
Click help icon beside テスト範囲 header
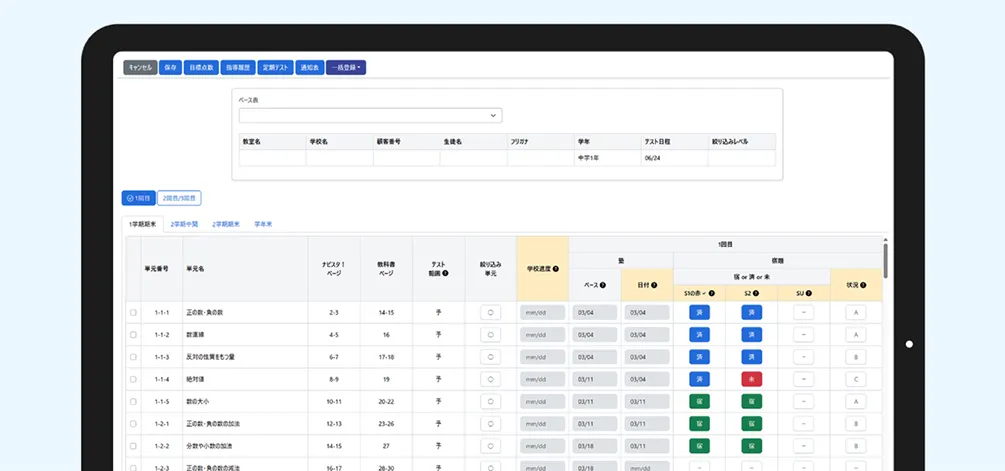(445, 273)
